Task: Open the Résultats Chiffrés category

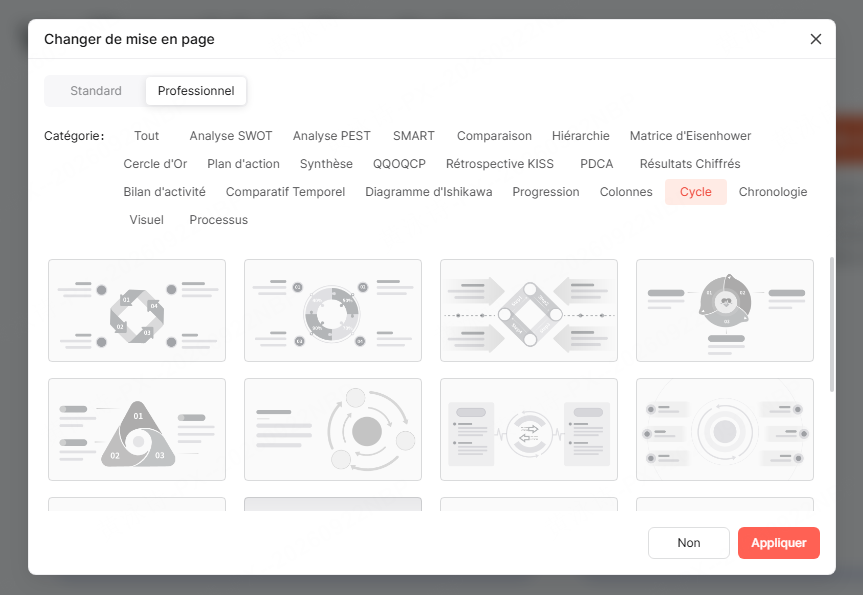Action: (x=690, y=164)
